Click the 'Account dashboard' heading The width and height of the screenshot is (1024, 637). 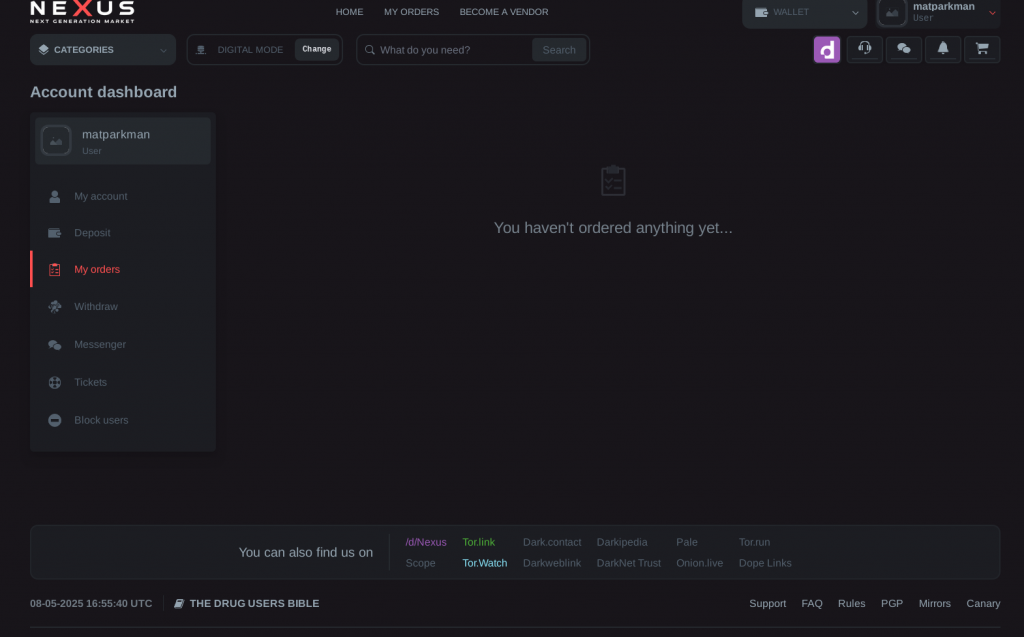coord(103,92)
